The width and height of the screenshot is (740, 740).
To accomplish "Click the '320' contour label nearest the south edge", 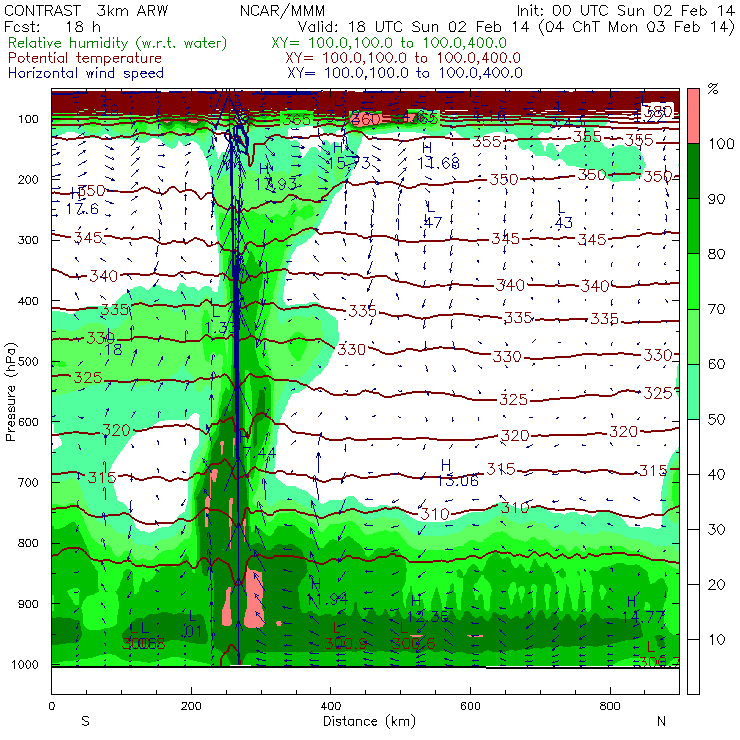I will click(116, 430).
